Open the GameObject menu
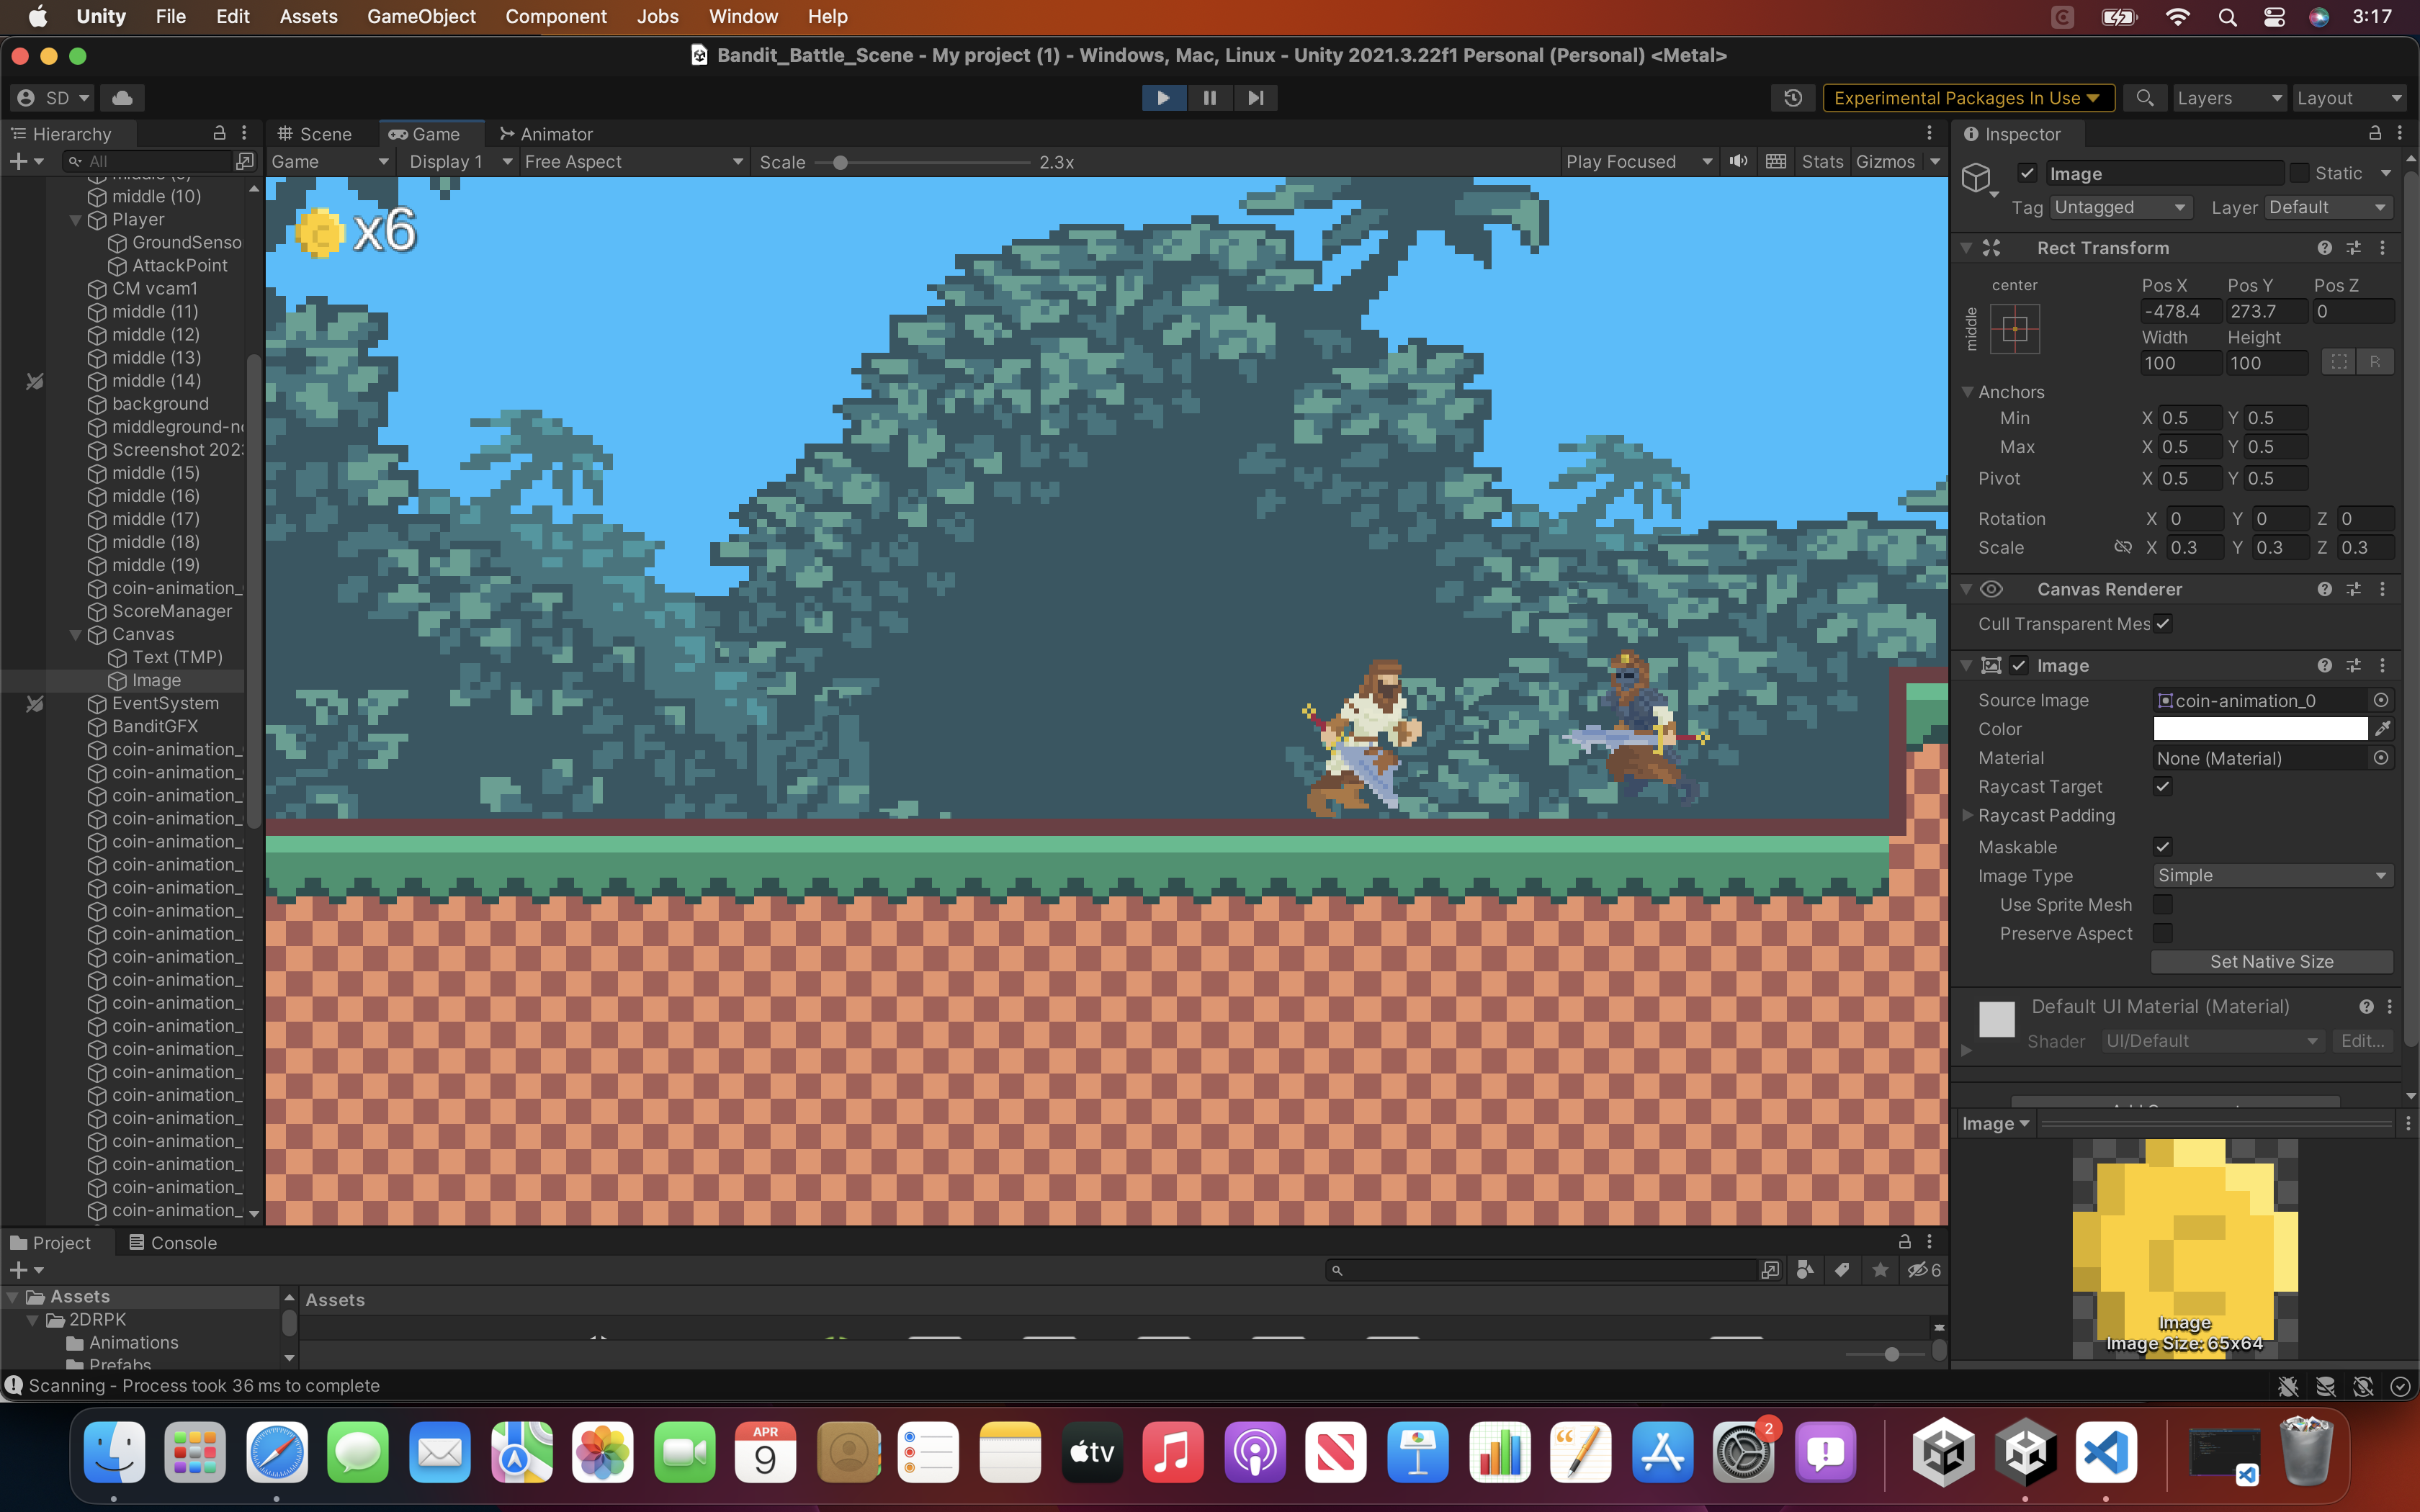The height and width of the screenshot is (1512, 2420). (x=421, y=16)
